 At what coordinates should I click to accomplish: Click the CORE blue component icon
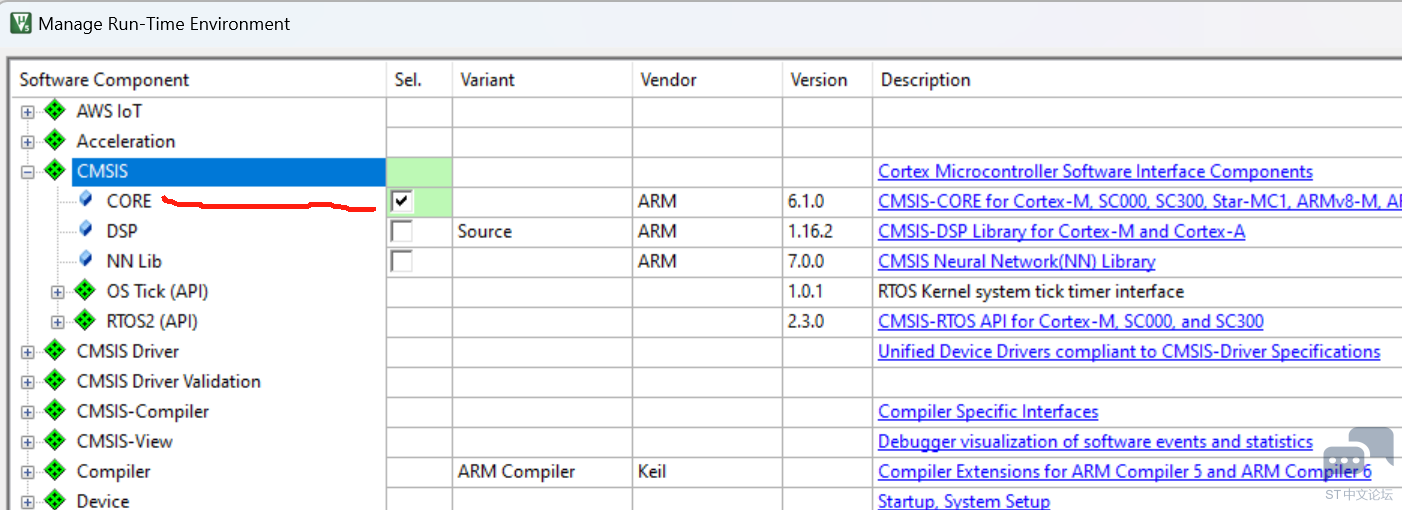pos(86,200)
